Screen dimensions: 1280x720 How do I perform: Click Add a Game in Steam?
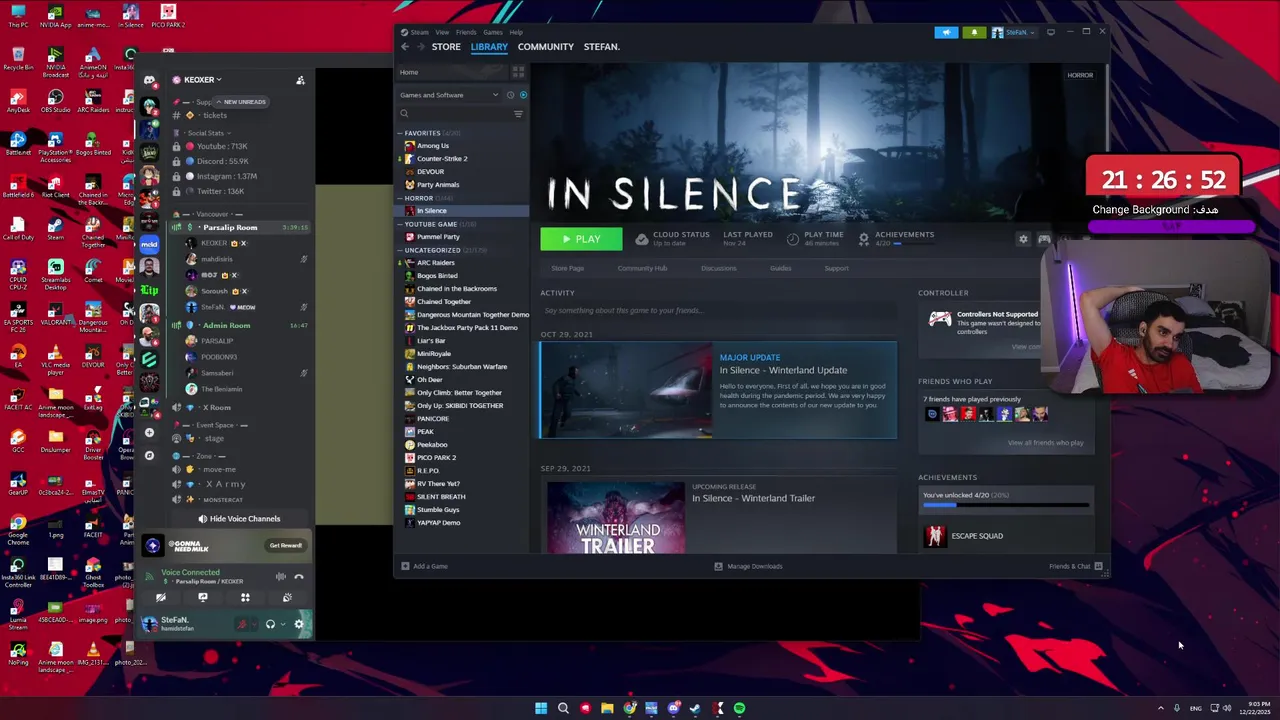pos(425,566)
